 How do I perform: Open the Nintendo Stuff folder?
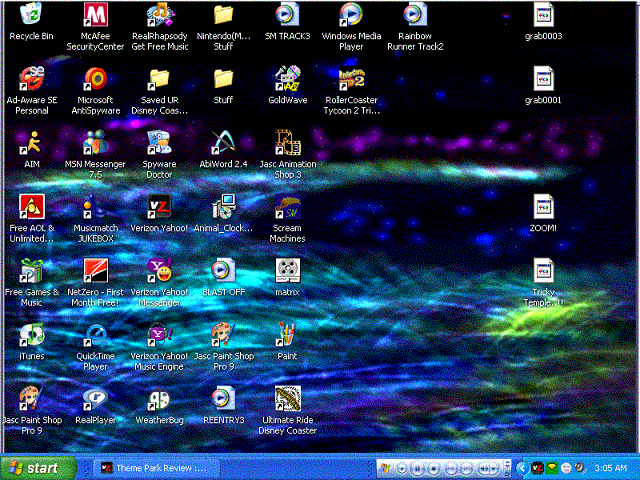tap(223, 27)
